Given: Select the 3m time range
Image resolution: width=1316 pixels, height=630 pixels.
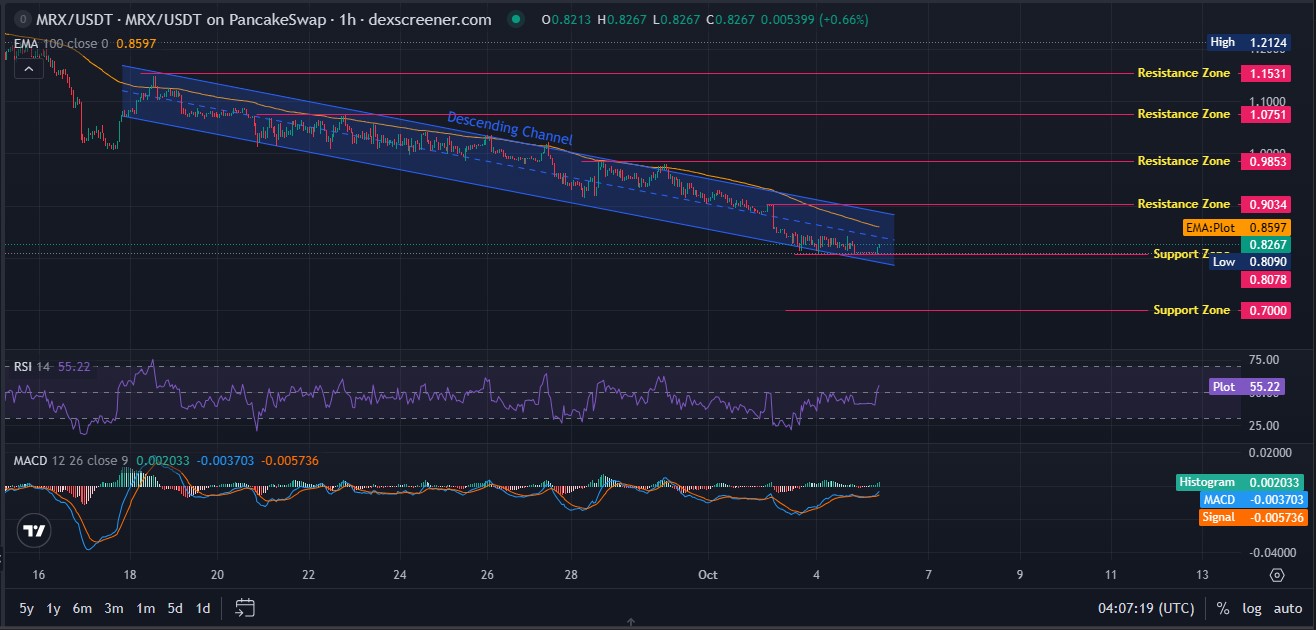Looking at the screenshot, I should coord(114,607).
